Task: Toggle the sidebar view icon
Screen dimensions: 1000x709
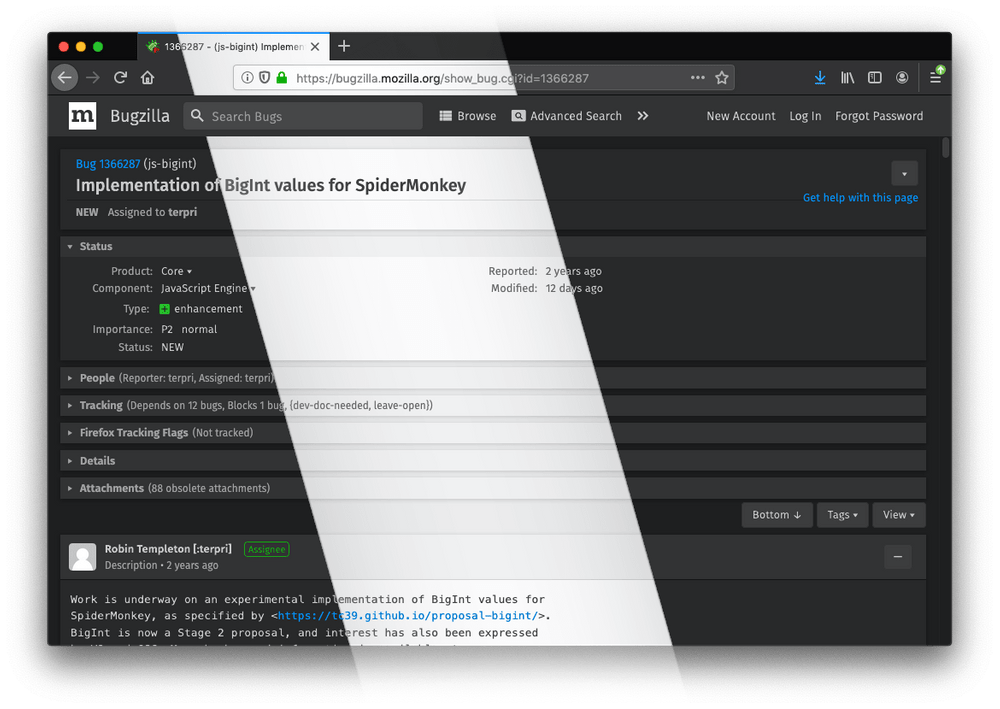Action: tap(874, 78)
